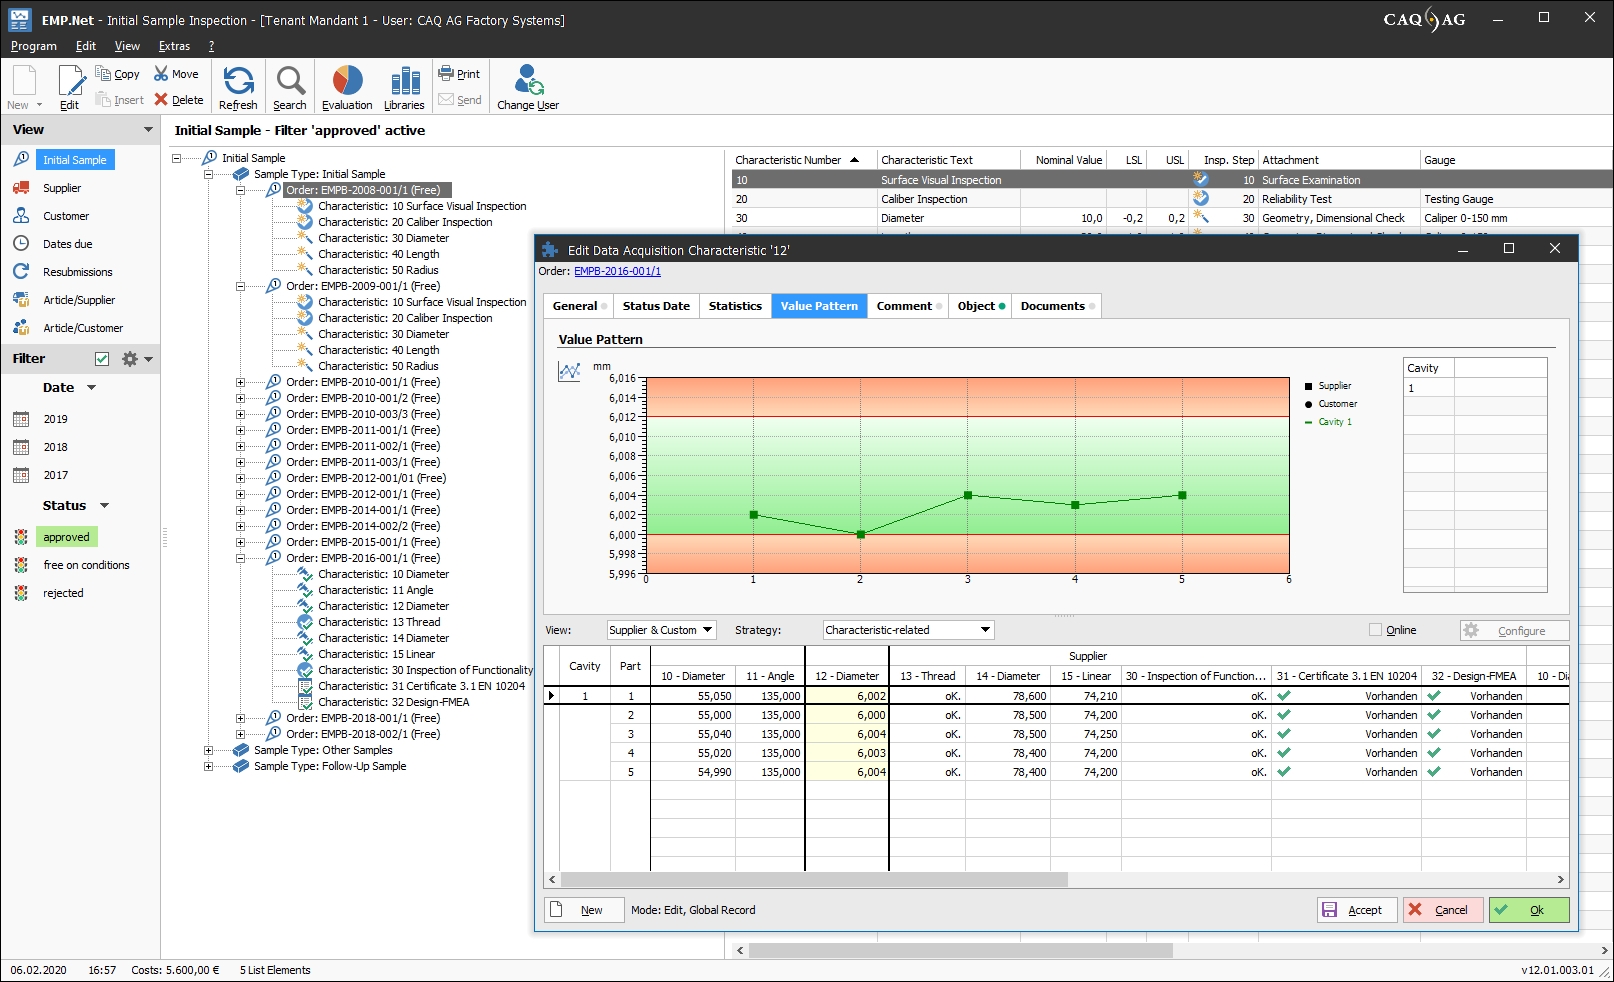Viewport: 1614px width, 982px height.
Task: Select Dates due in the View sidebar
Action: (67, 244)
